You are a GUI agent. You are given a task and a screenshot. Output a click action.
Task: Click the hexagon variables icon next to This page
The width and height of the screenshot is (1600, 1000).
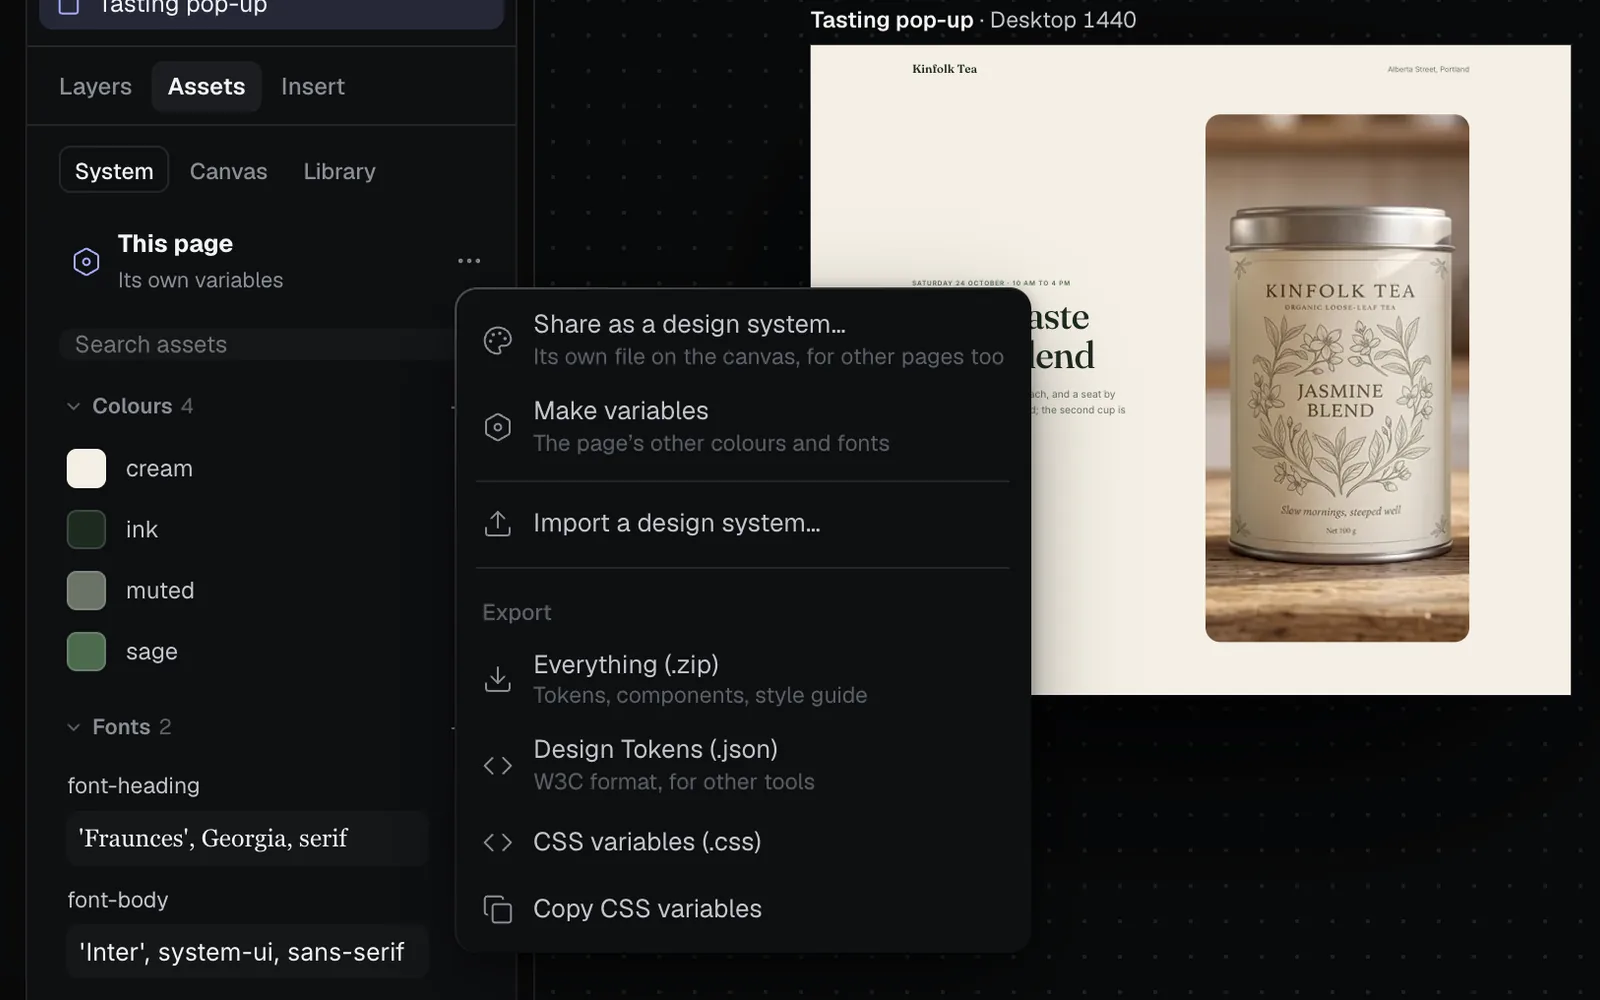86,262
